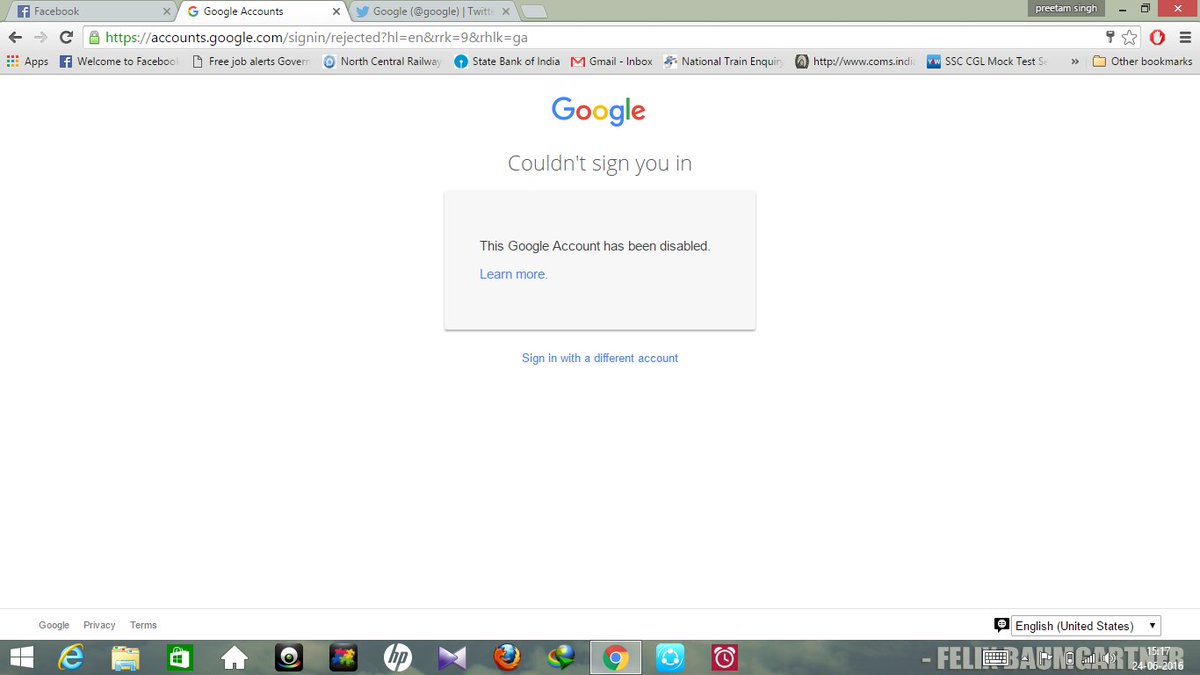This screenshot has width=1200, height=675.
Task: Switch to the Google Accounts tab
Action: [262, 12]
